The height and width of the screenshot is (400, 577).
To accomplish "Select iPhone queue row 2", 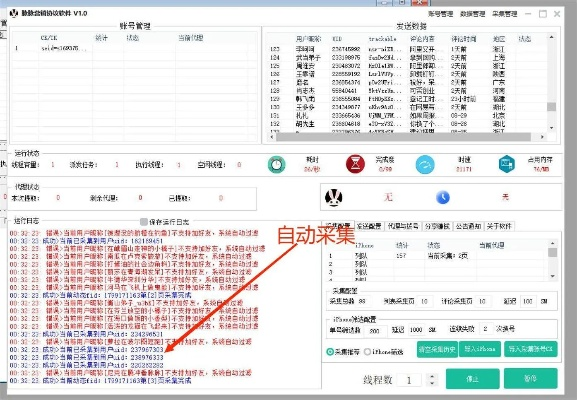I will tap(437, 264).
